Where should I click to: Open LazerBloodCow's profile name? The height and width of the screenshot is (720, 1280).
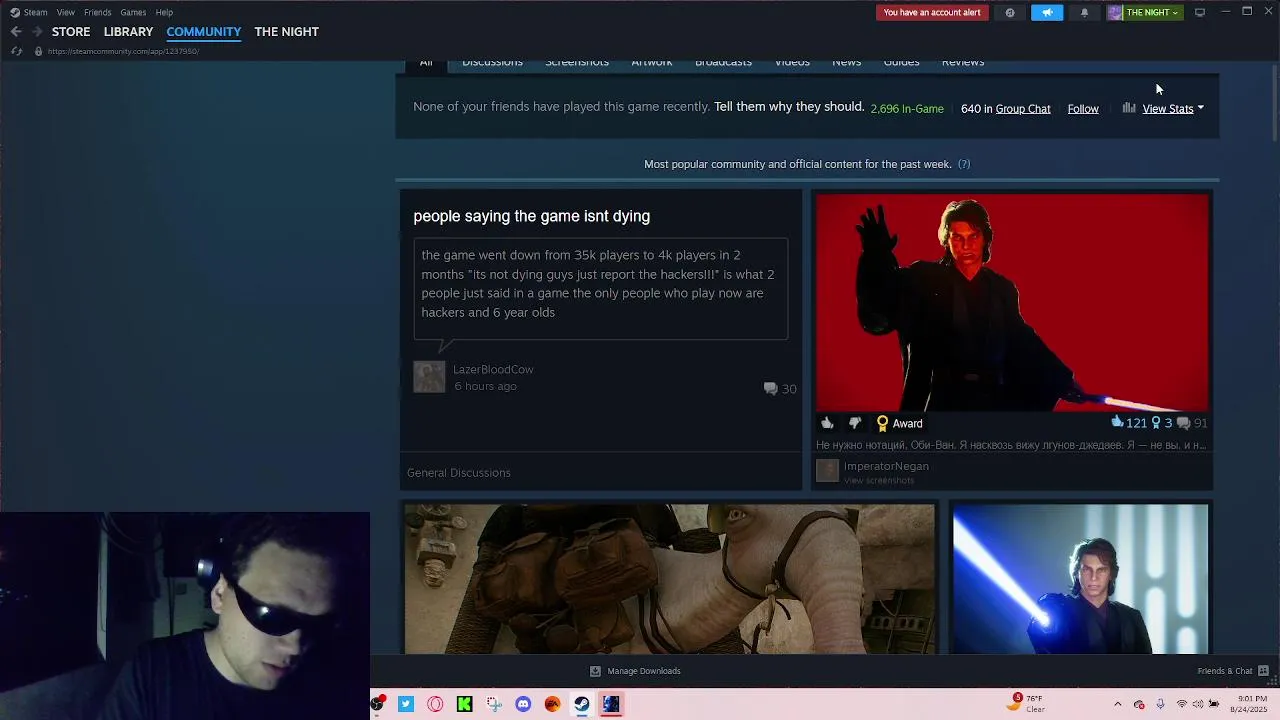[x=493, y=370]
